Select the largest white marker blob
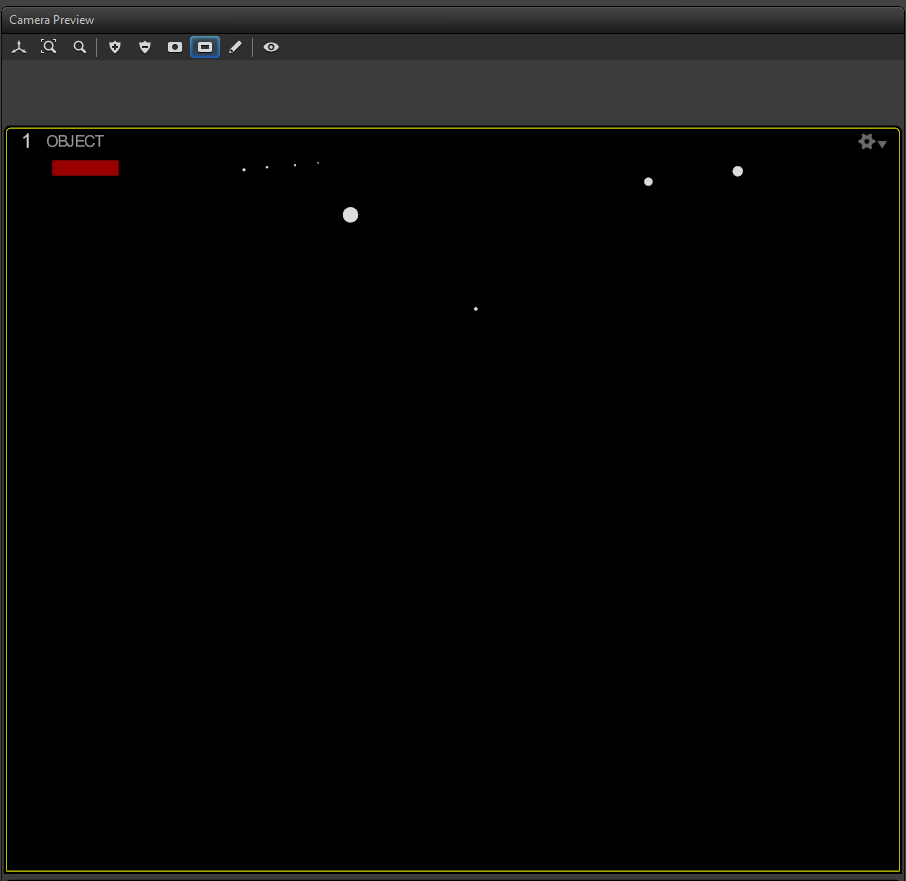 [x=350, y=215]
